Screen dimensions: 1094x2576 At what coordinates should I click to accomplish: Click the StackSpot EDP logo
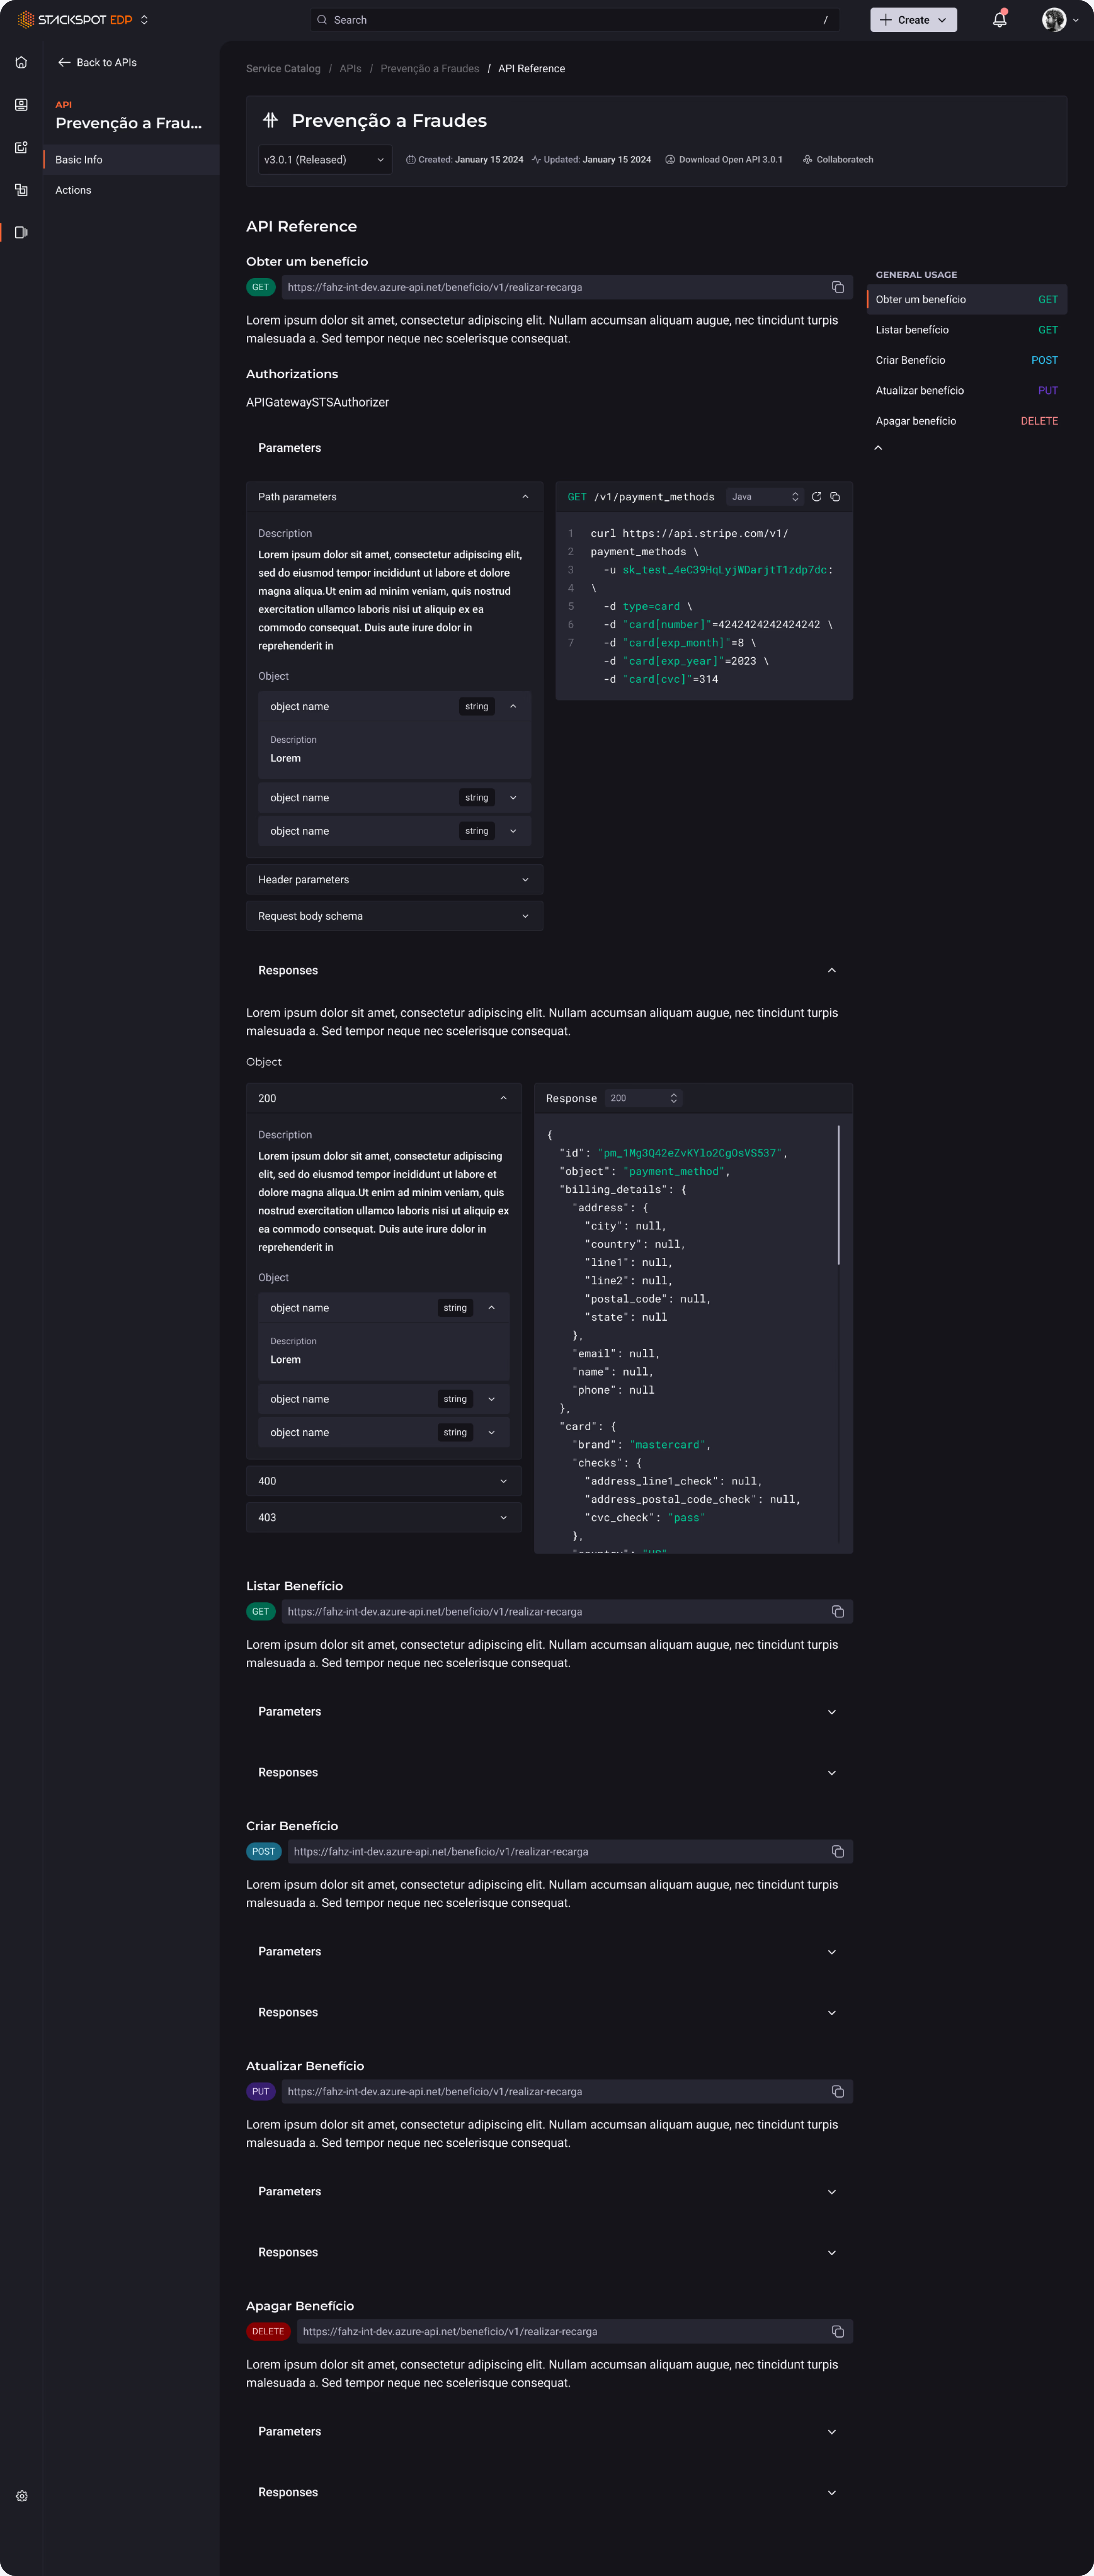point(75,20)
